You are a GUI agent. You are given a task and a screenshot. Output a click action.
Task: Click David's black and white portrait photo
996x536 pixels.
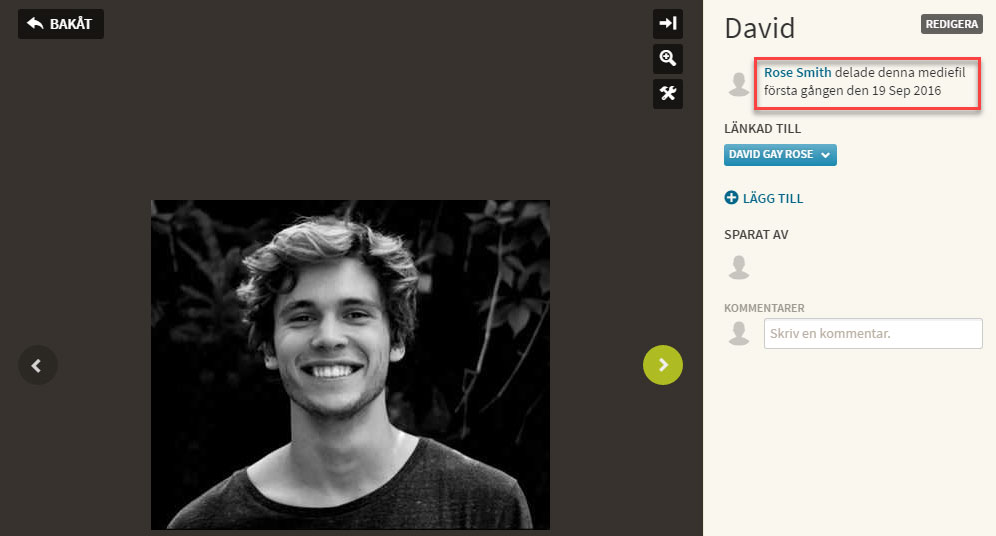[x=350, y=365]
